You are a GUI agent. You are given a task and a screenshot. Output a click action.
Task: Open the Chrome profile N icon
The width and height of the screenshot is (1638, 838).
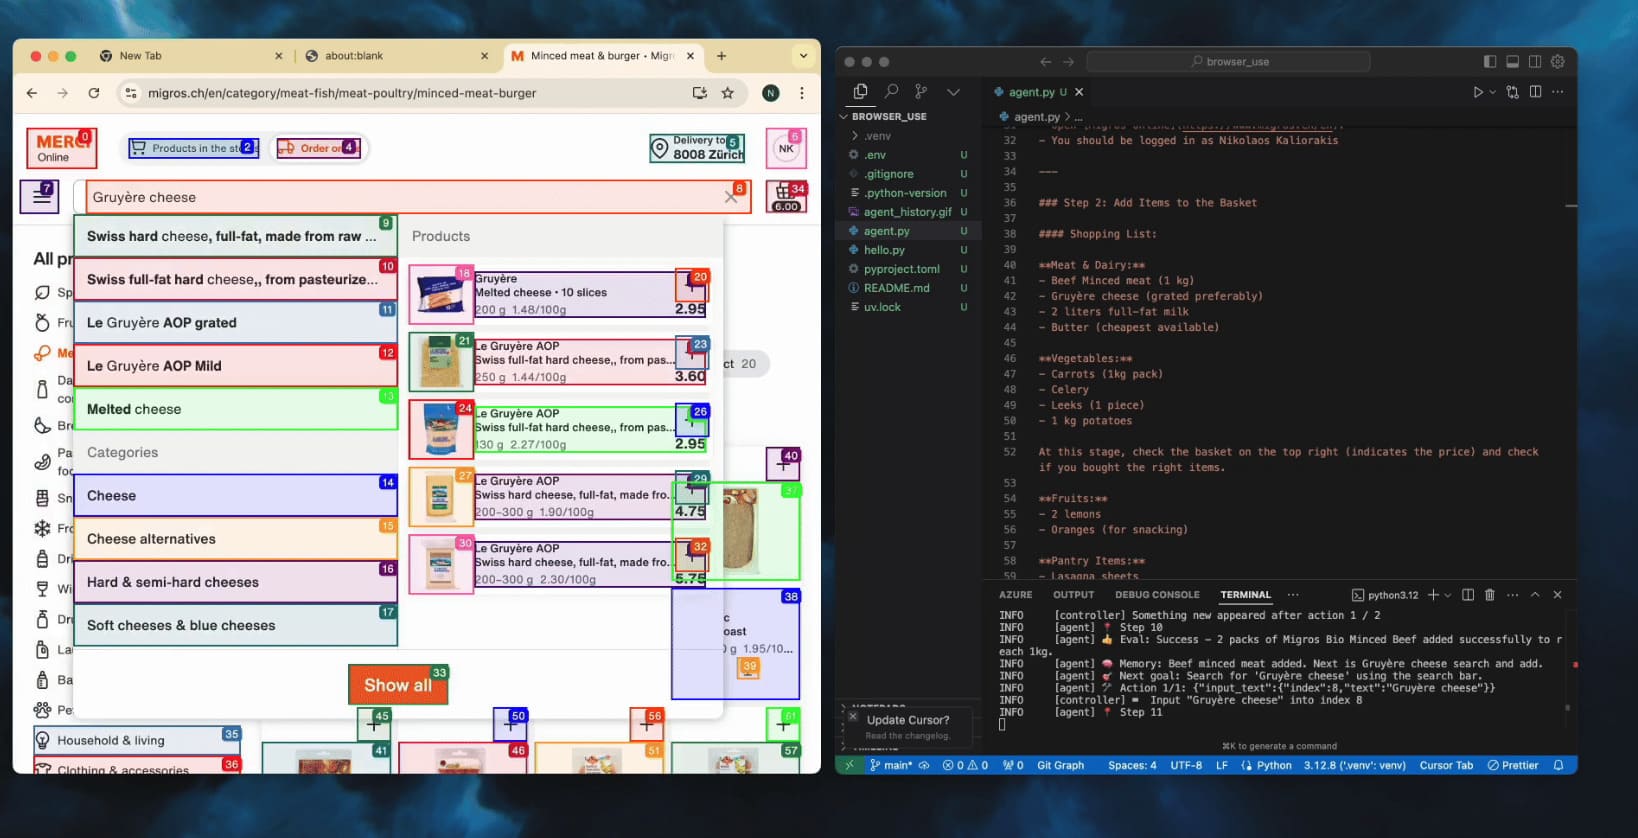(x=770, y=93)
